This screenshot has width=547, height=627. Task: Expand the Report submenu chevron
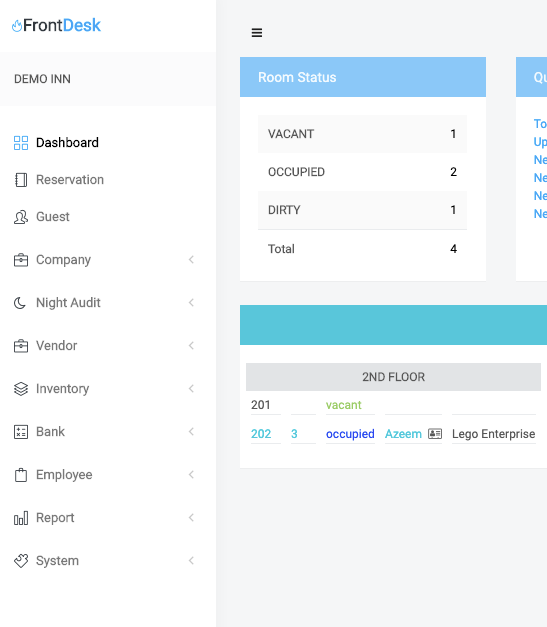point(192,517)
